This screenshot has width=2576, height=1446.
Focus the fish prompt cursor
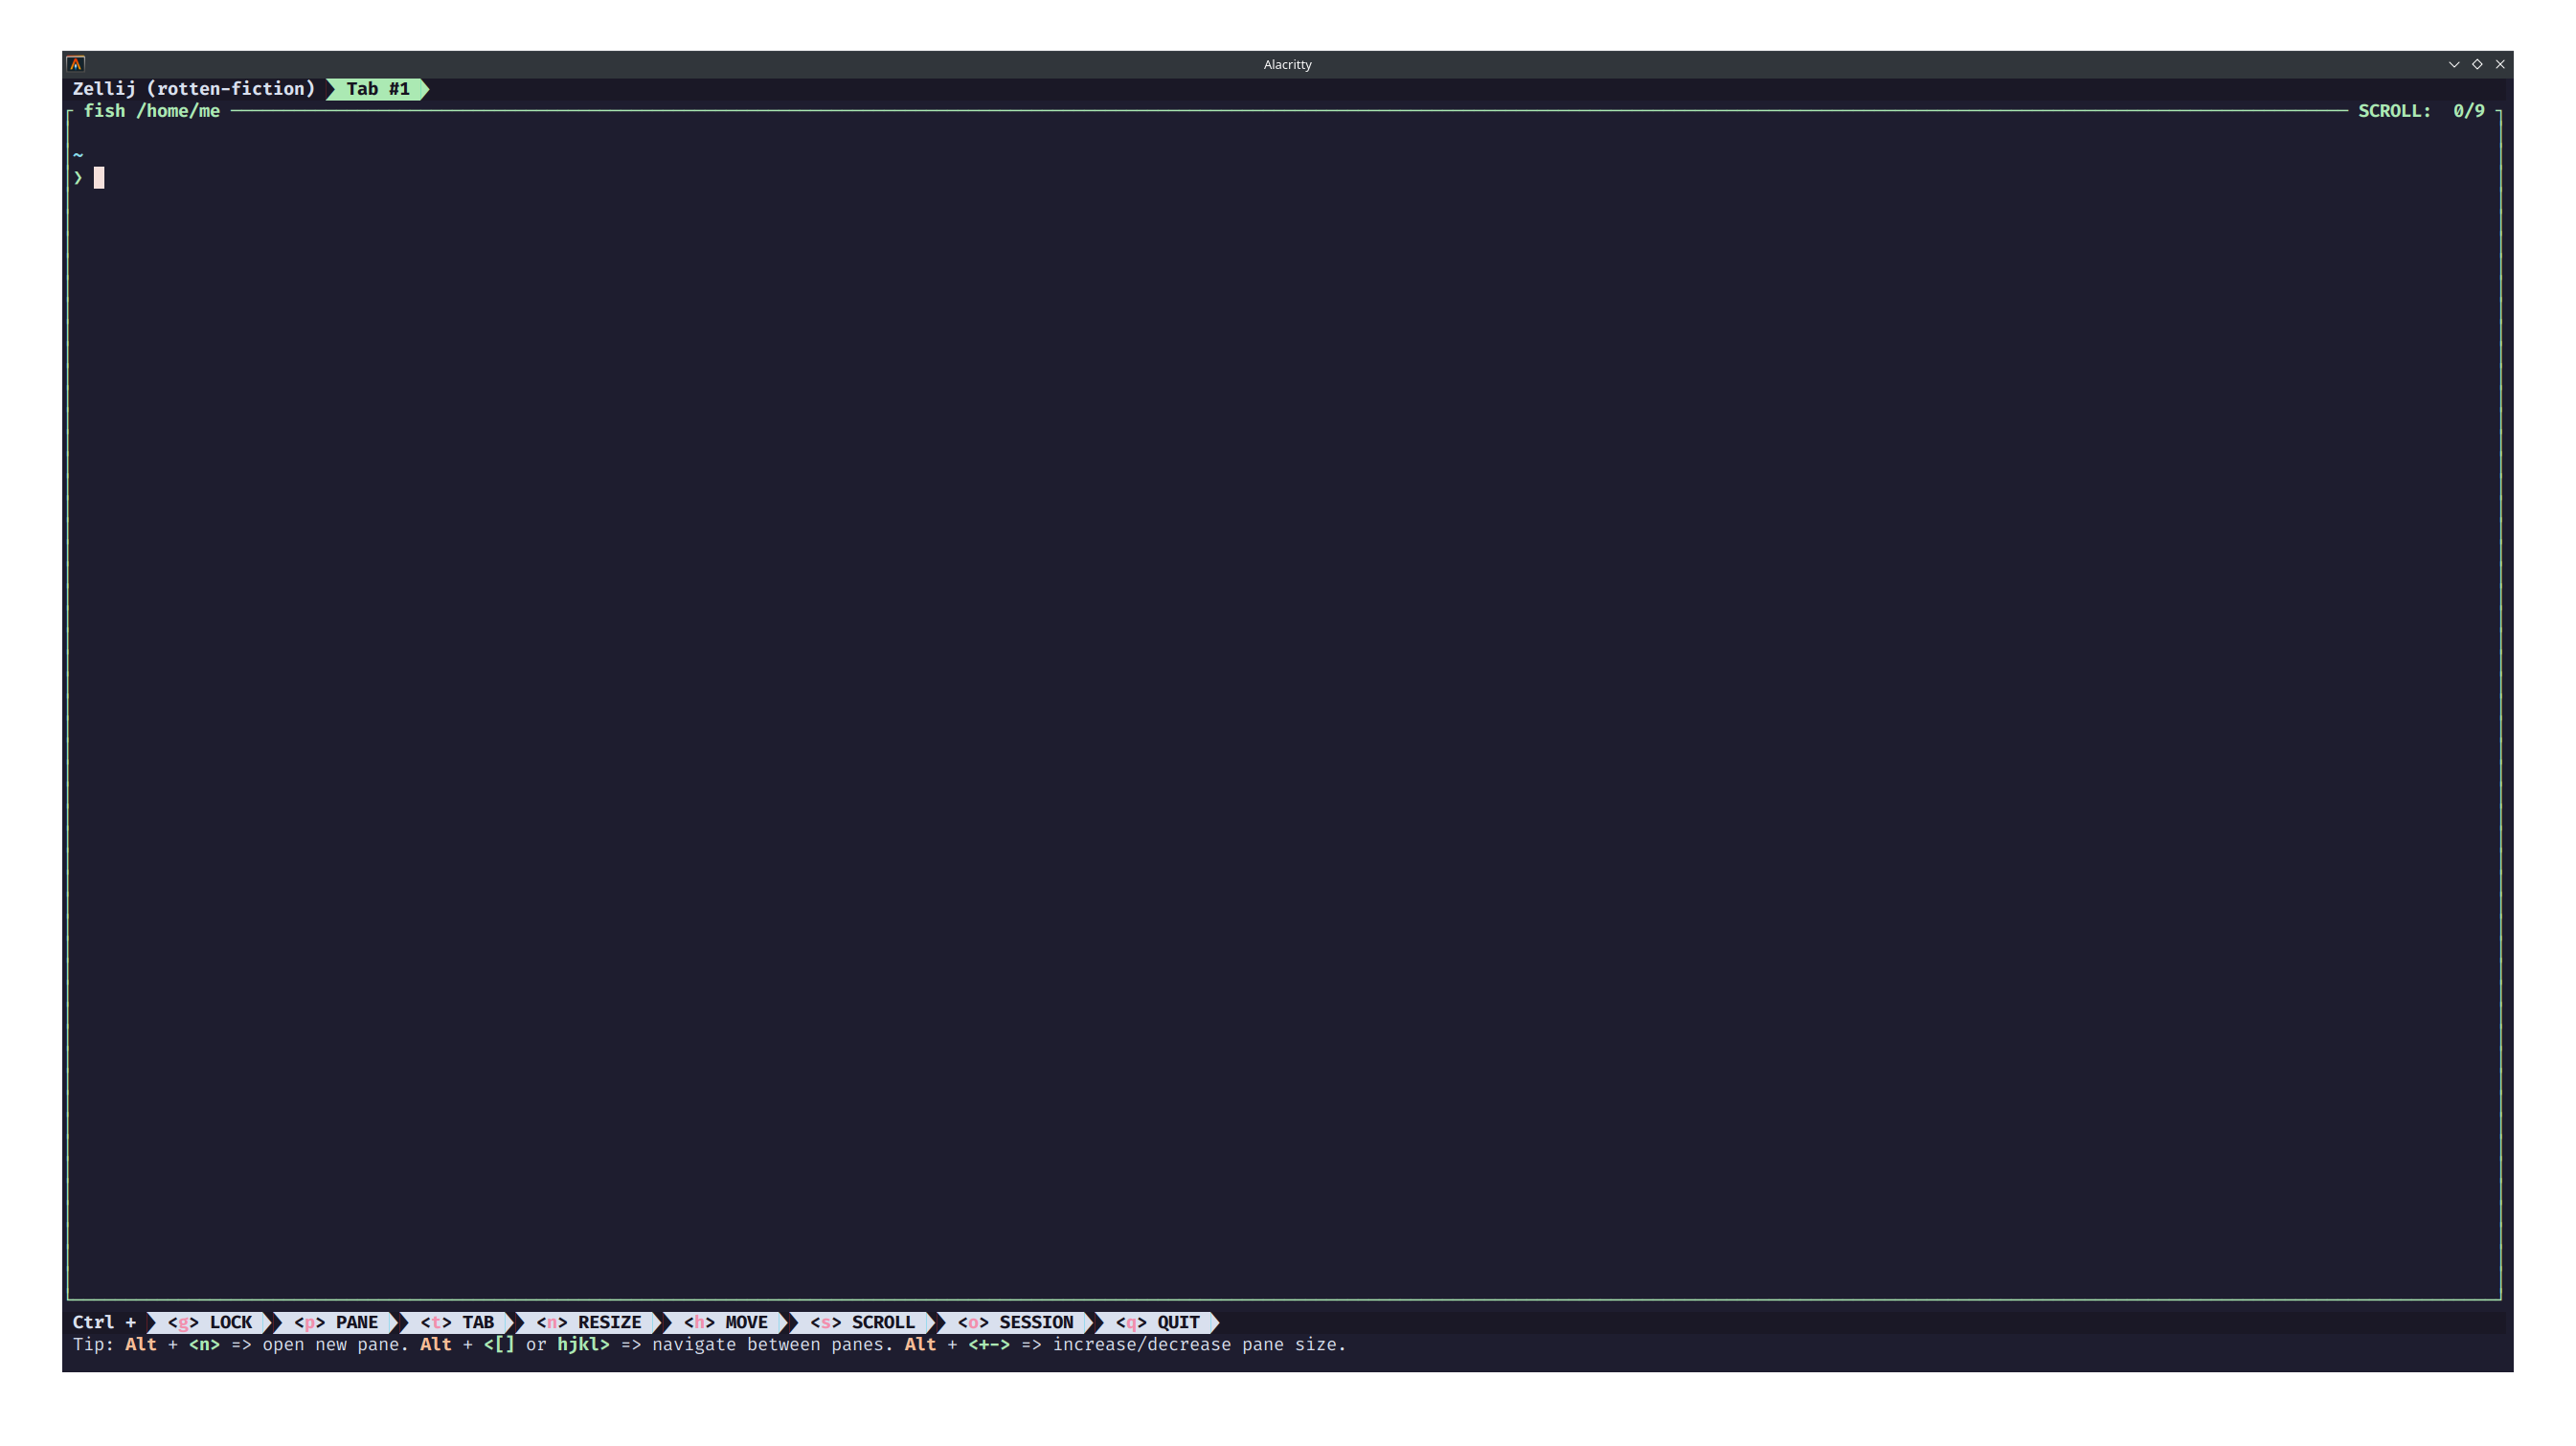(99, 178)
